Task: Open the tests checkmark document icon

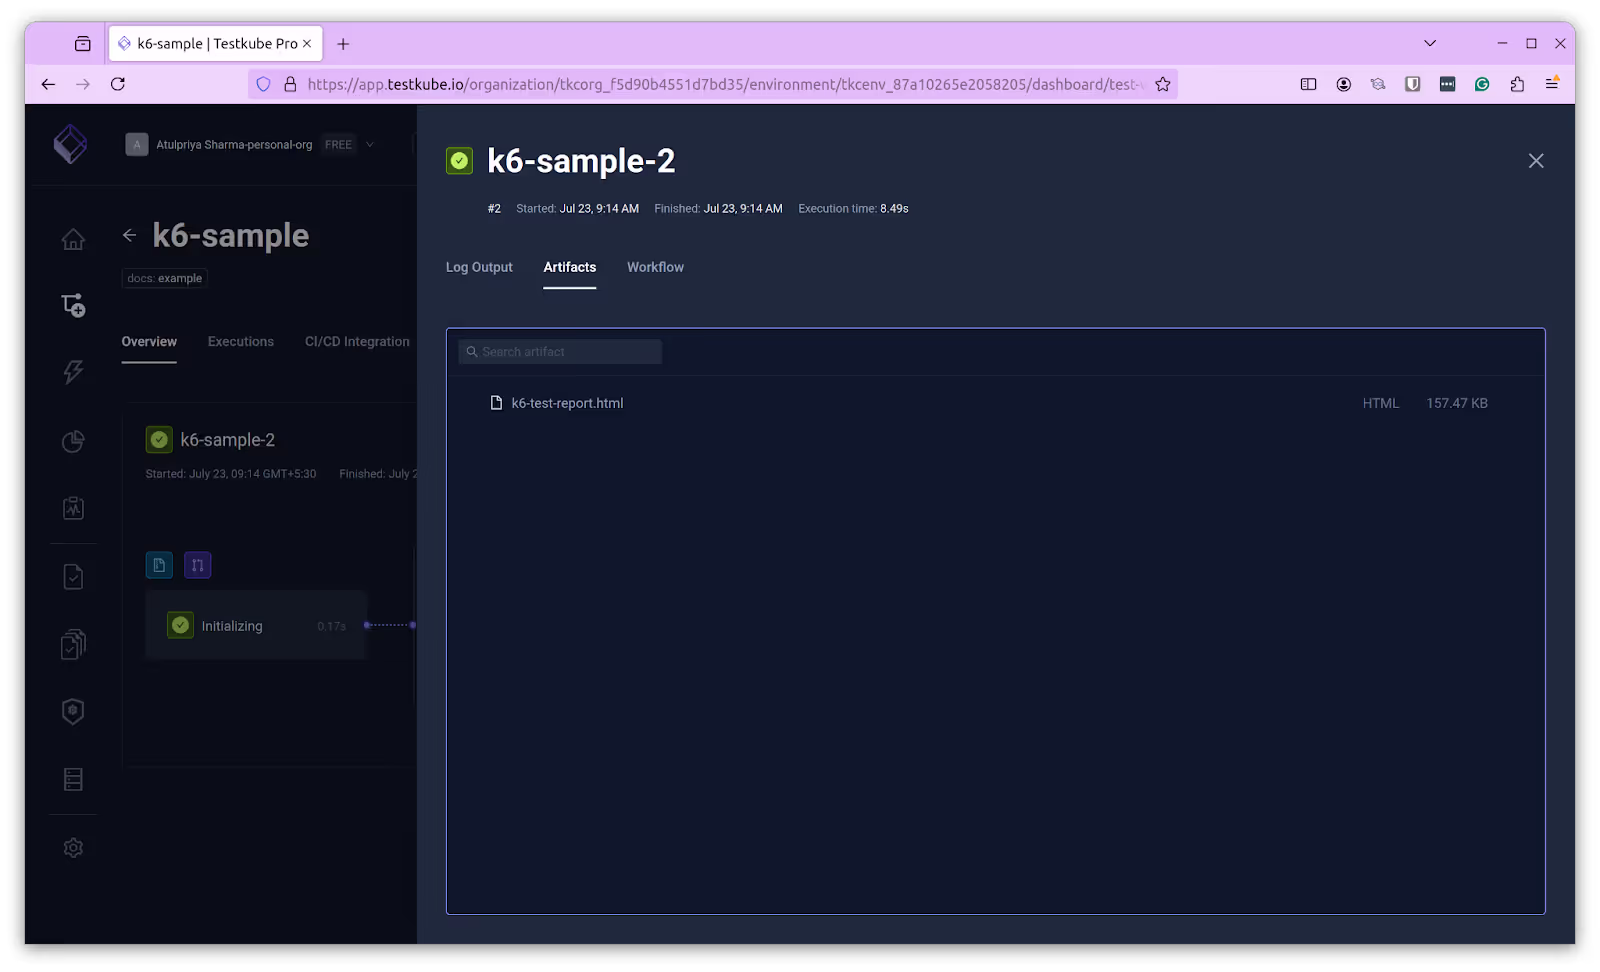Action: (x=73, y=577)
